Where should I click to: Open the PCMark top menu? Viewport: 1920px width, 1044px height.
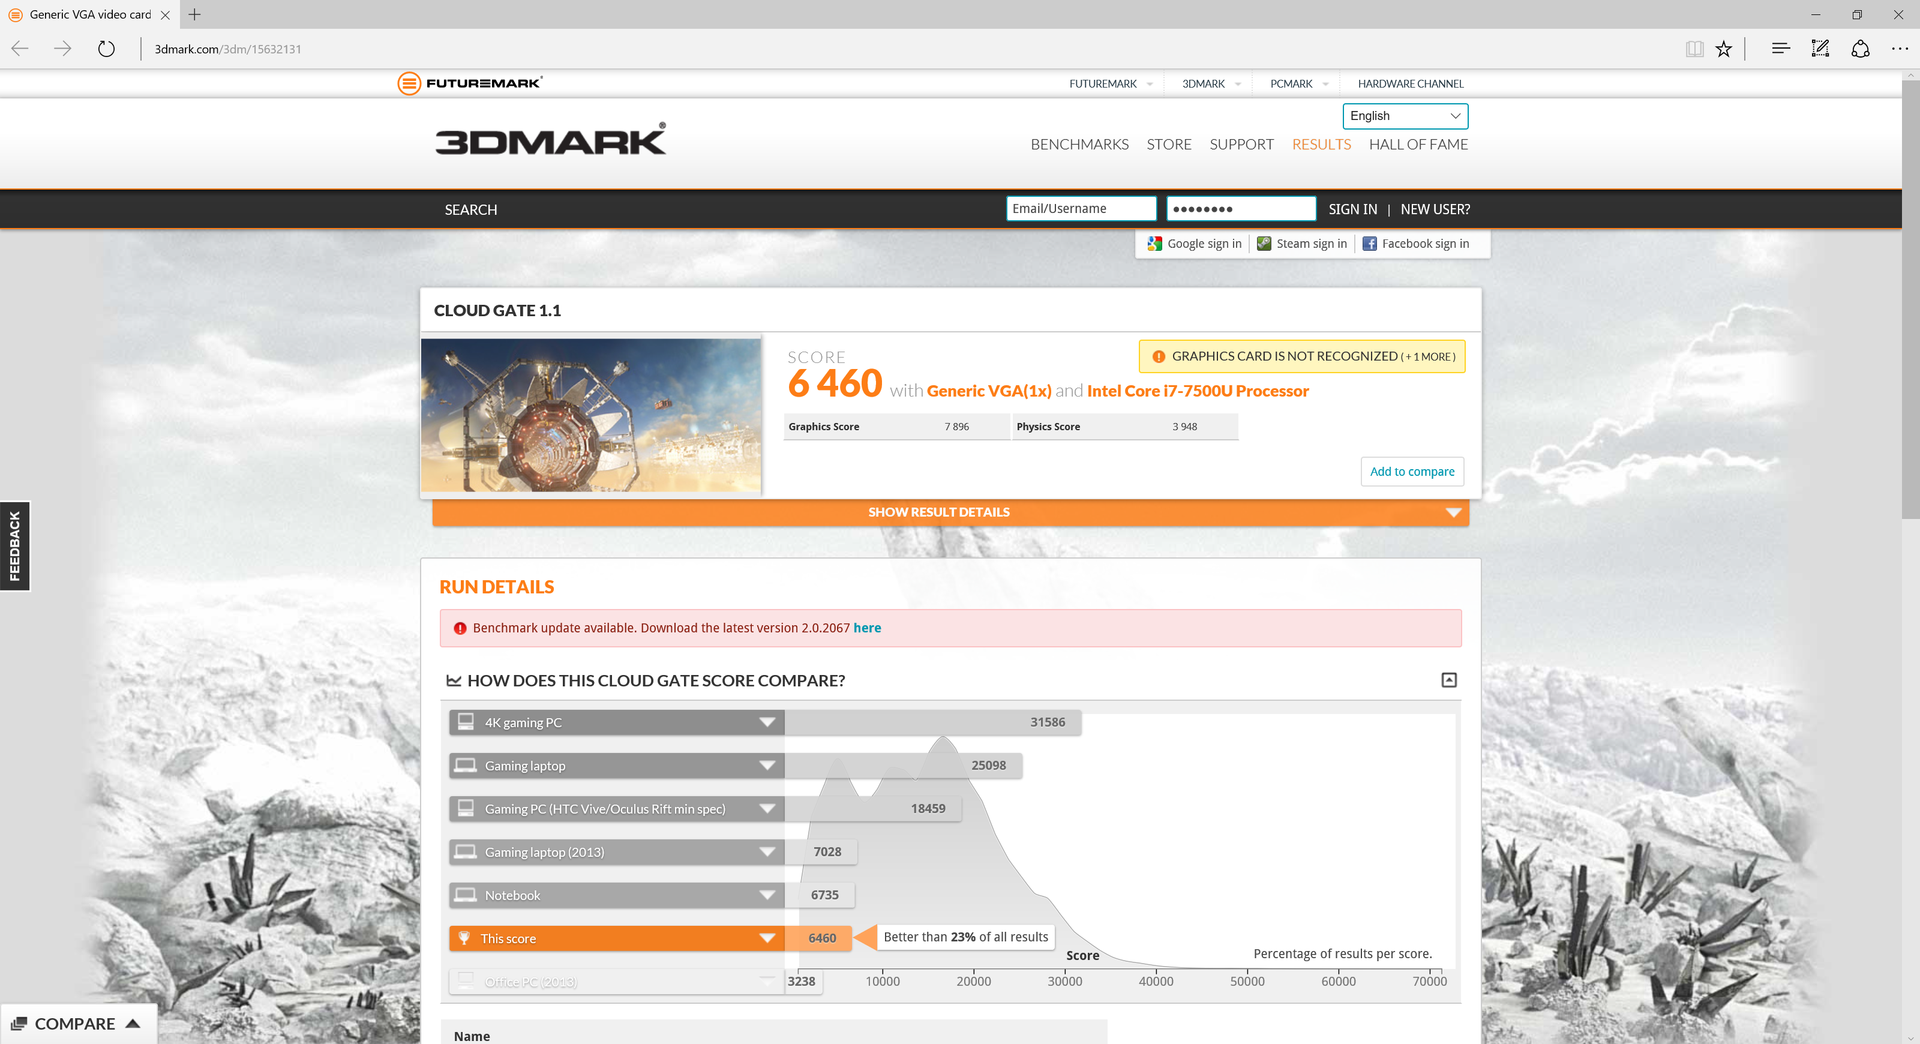[x=1299, y=84]
